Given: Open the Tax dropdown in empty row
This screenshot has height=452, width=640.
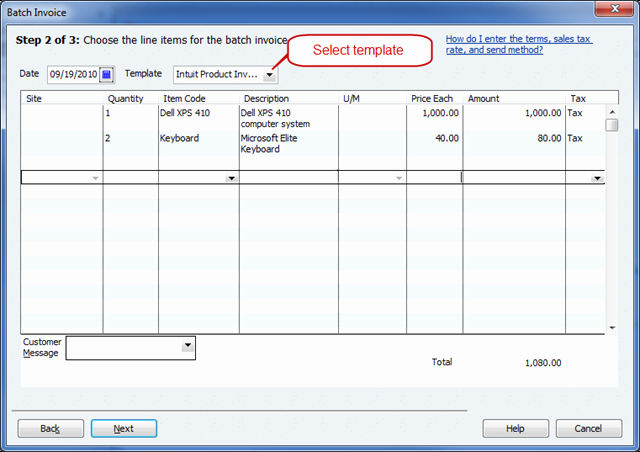Looking at the screenshot, I should coord(598,178).
